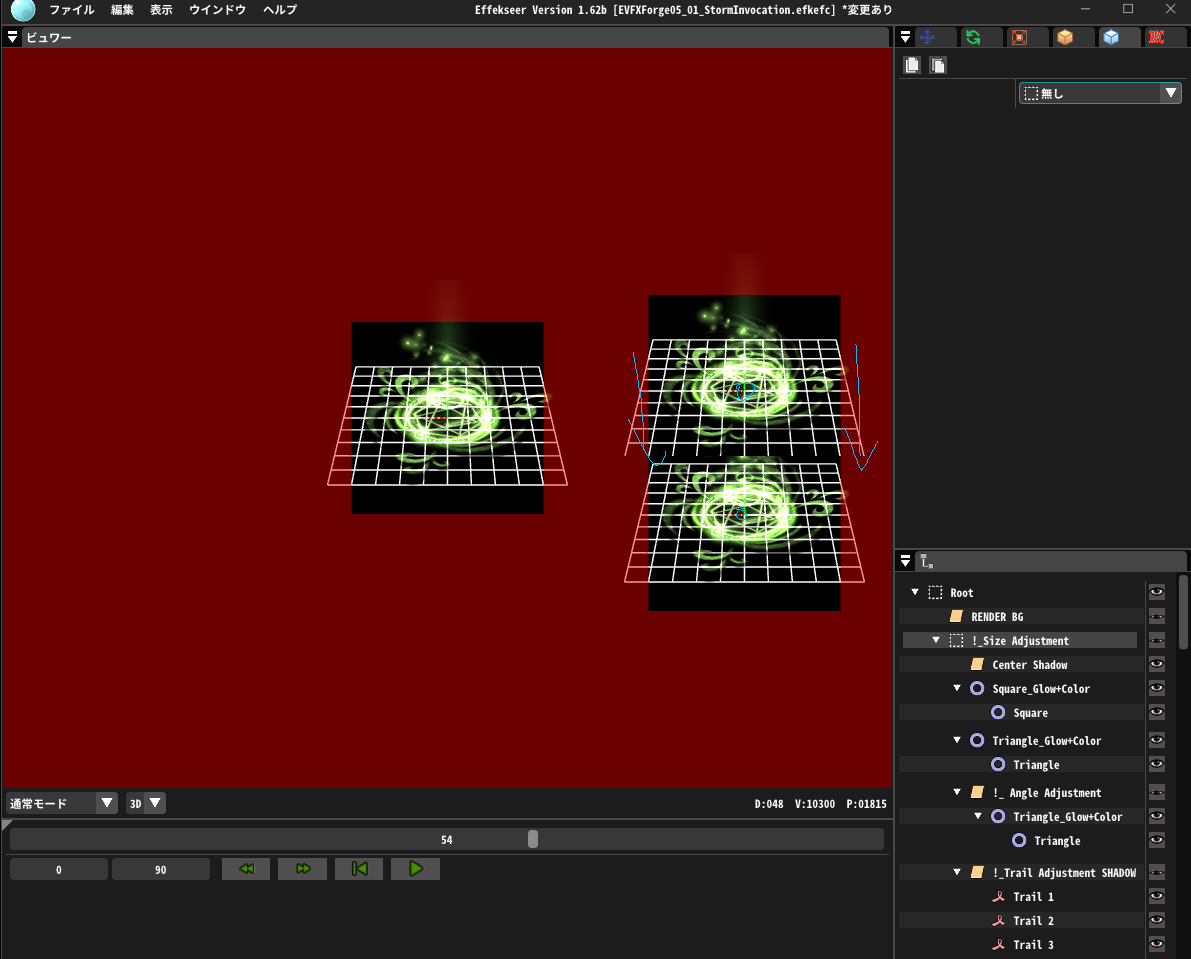
Task: Click the paste clipboard icon
Action: tap(938, 65)
